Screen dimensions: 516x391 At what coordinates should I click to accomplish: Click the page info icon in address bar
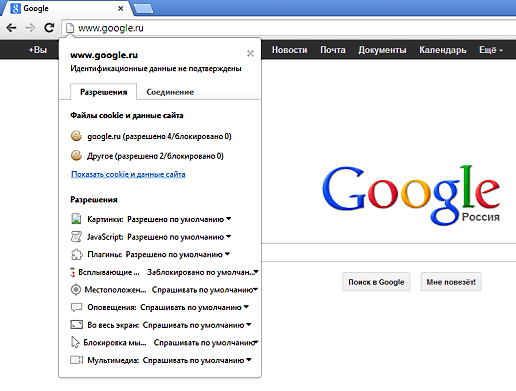pos(70,28)
